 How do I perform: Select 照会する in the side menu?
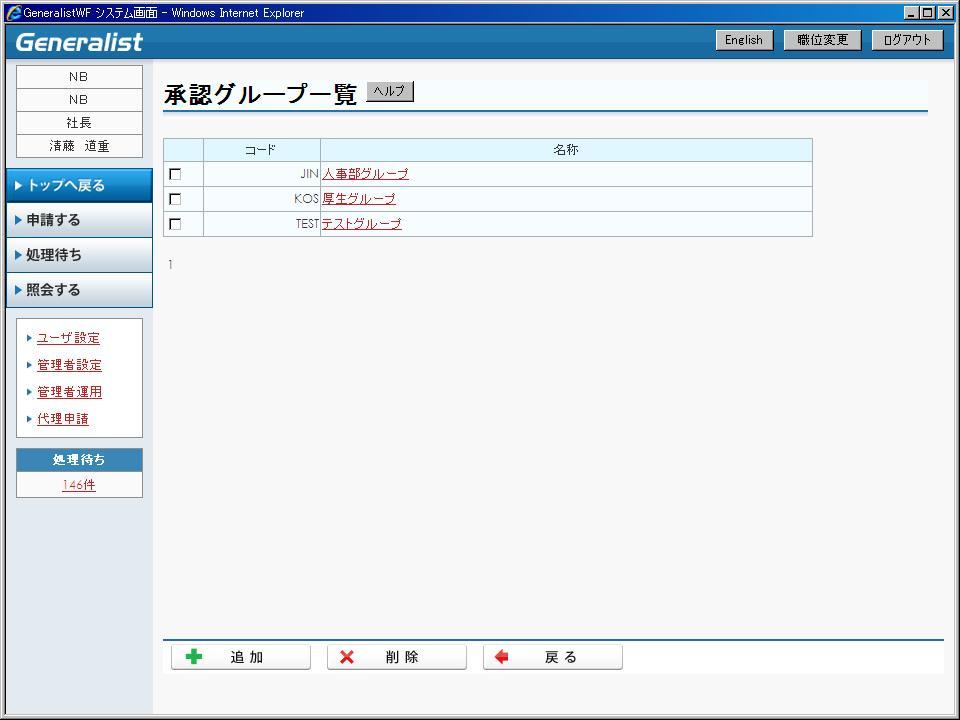[x=79, y=290]
